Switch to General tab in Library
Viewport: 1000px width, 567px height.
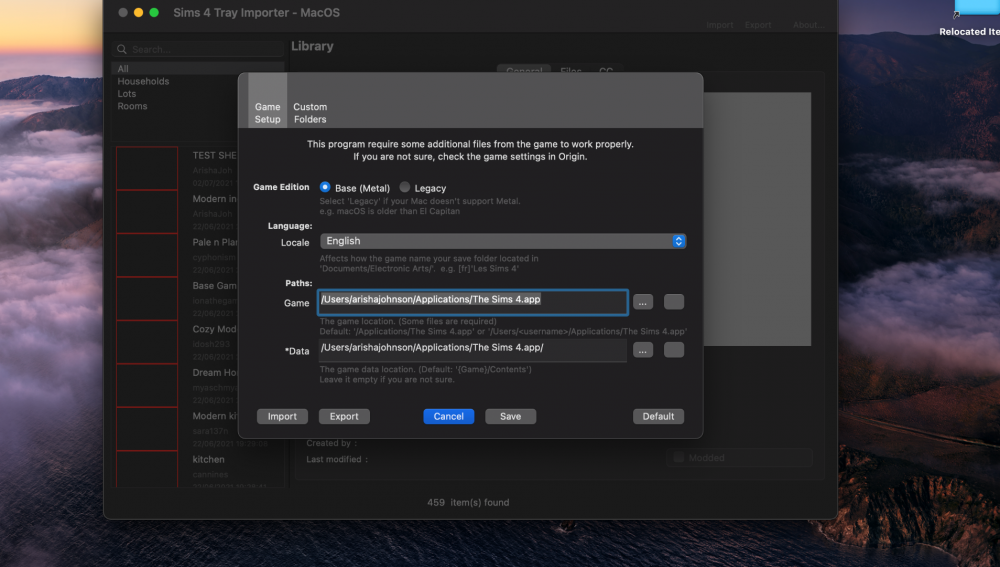tap(524, 69)
